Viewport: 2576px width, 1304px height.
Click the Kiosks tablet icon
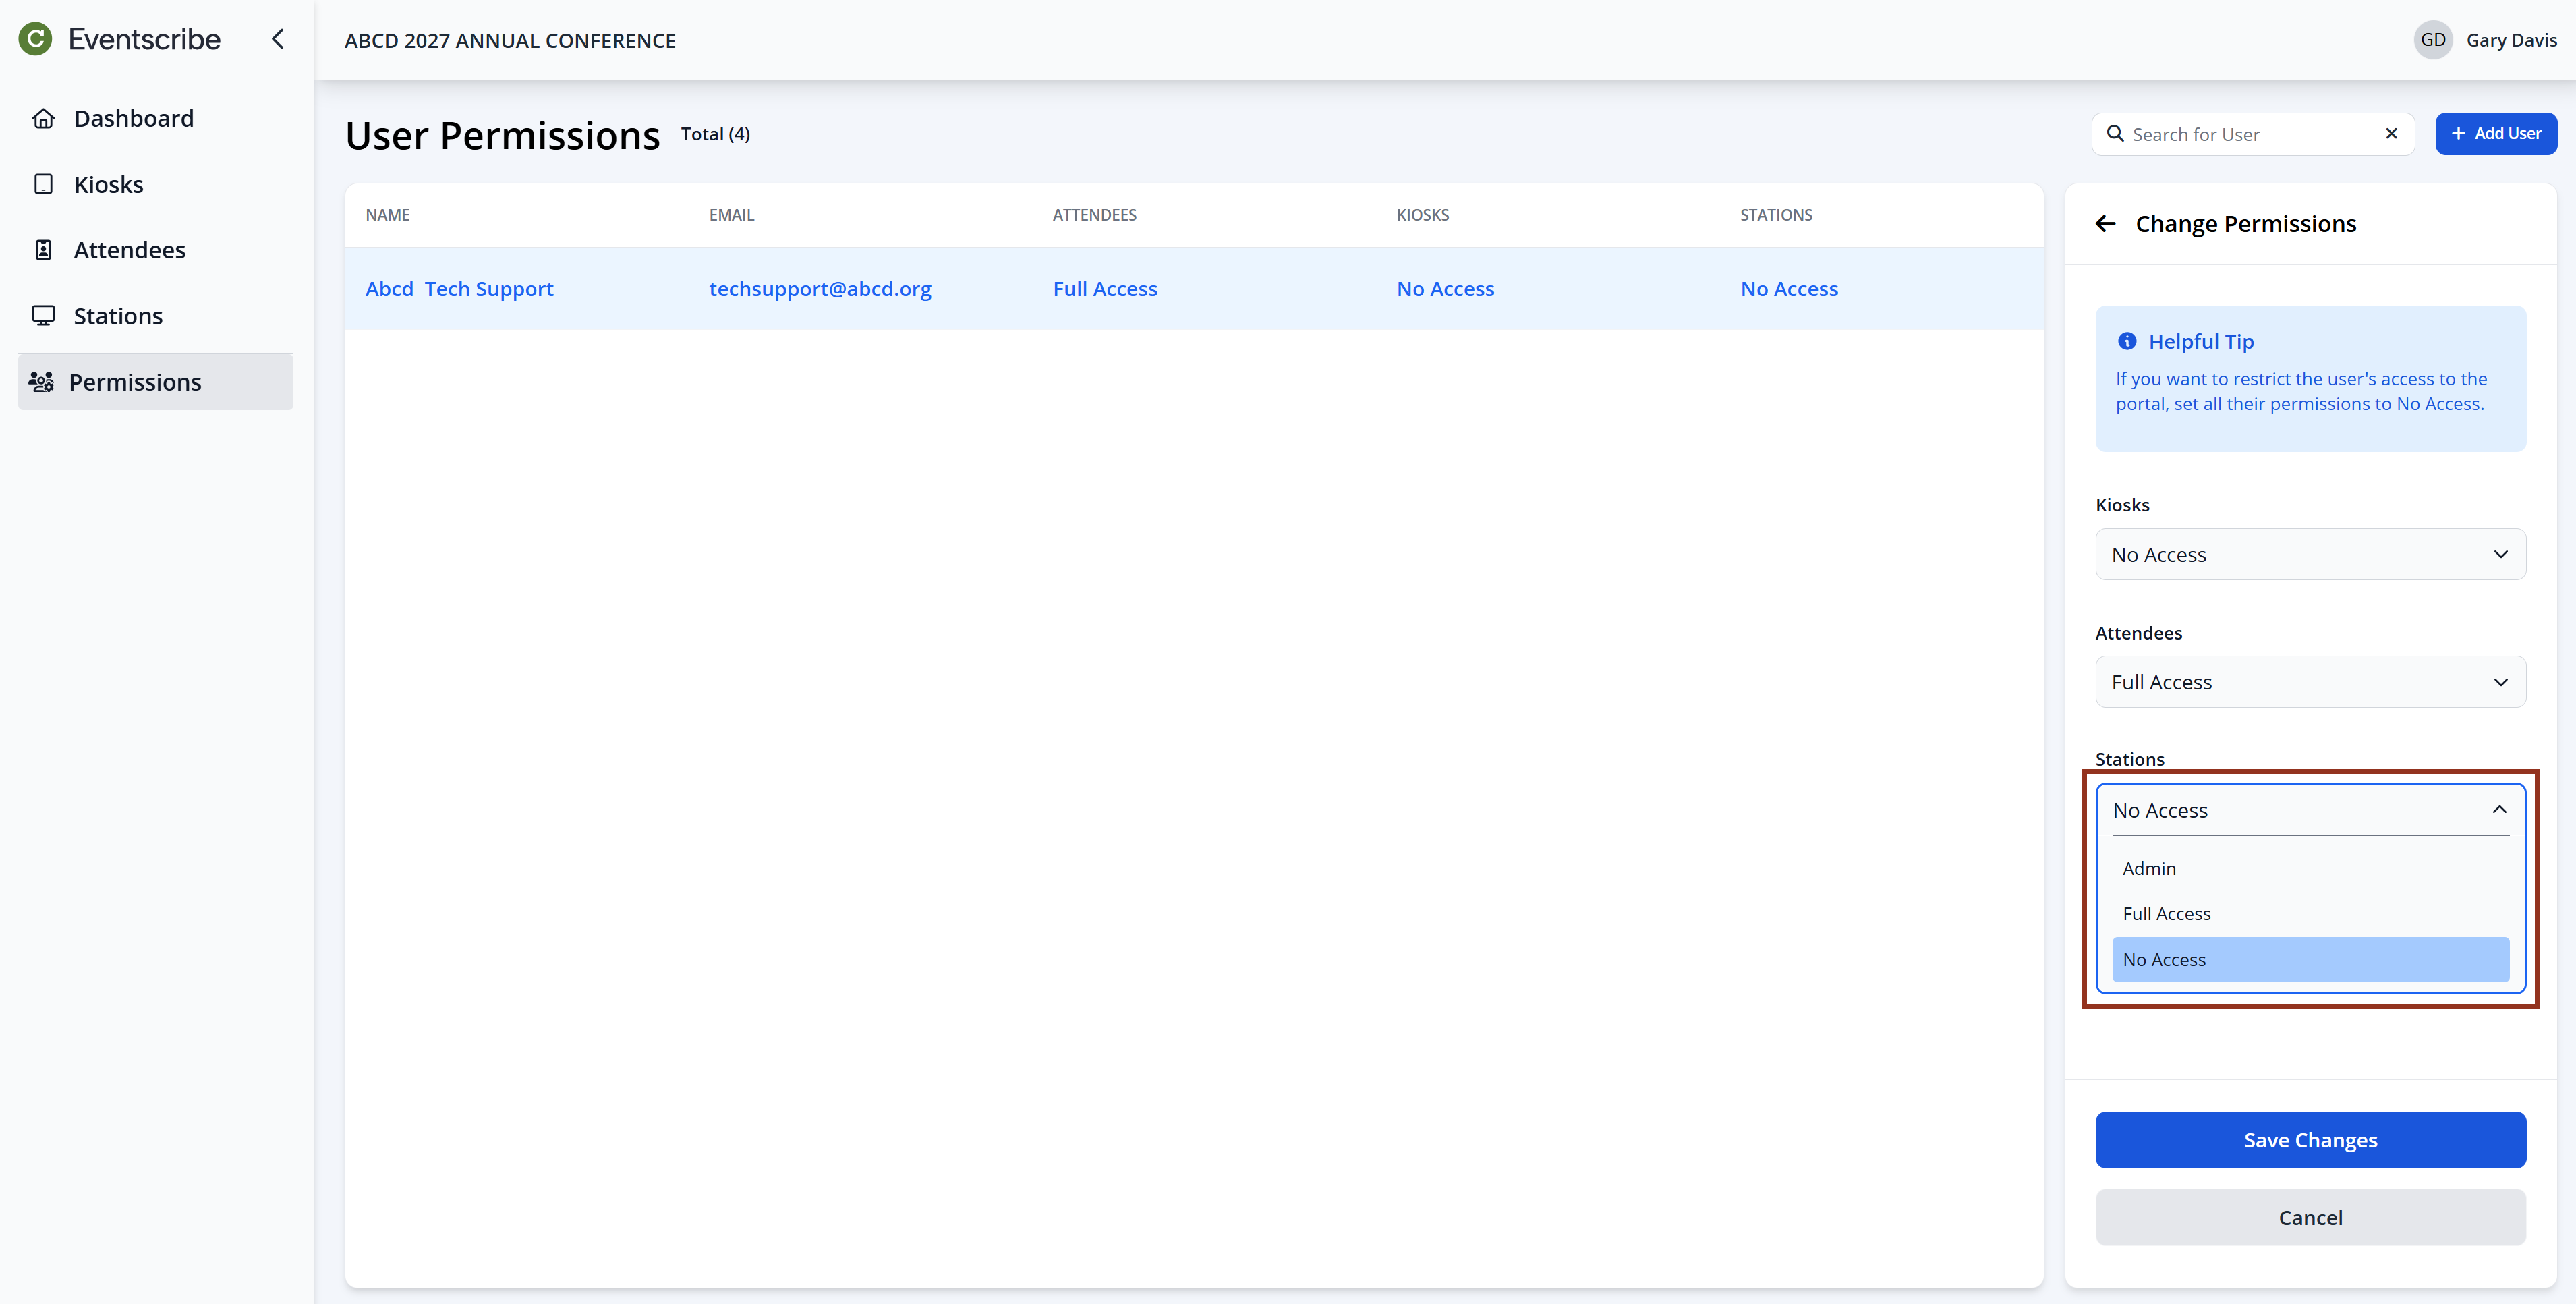click(43, 184)
